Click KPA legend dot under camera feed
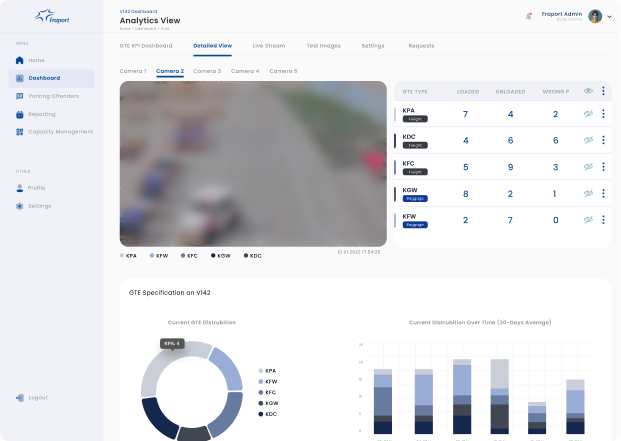 pos(122,256)
